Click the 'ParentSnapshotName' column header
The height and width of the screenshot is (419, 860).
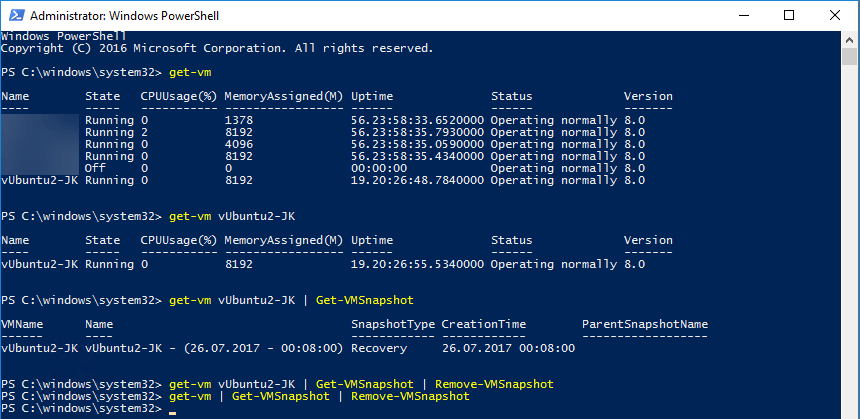point(645,324)
